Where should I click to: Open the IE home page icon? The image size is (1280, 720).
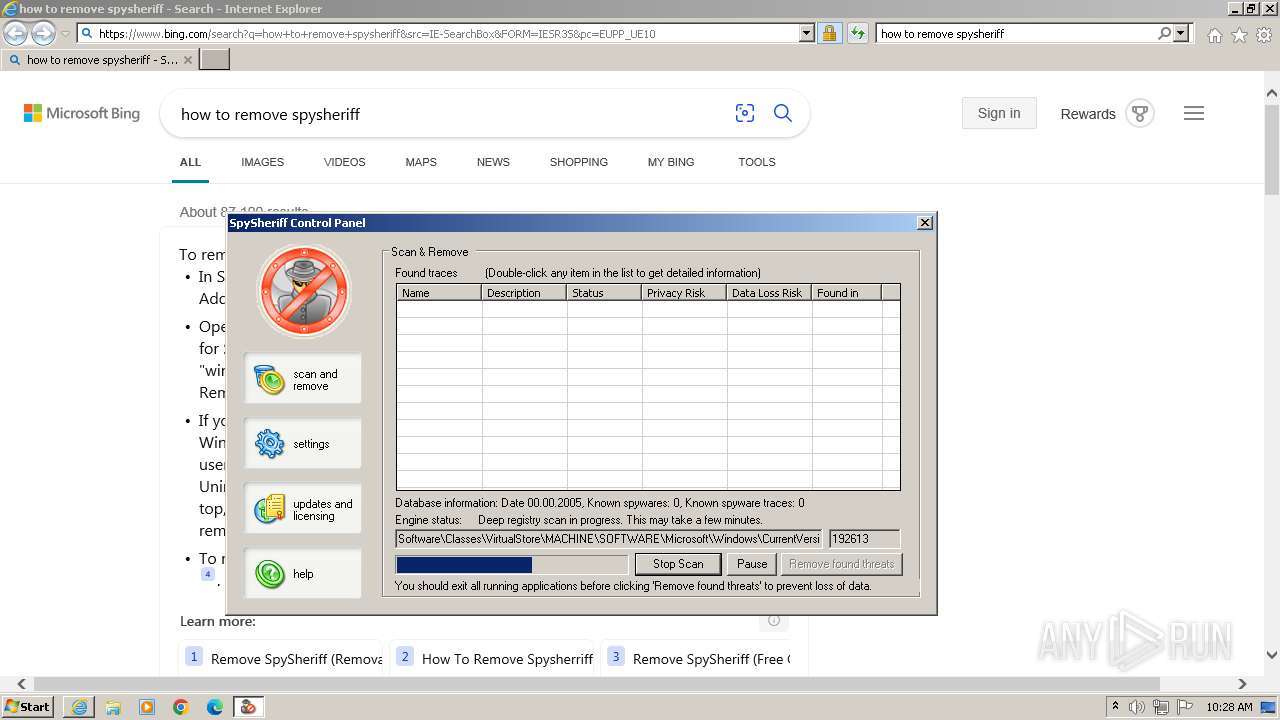click(1214, 35)
